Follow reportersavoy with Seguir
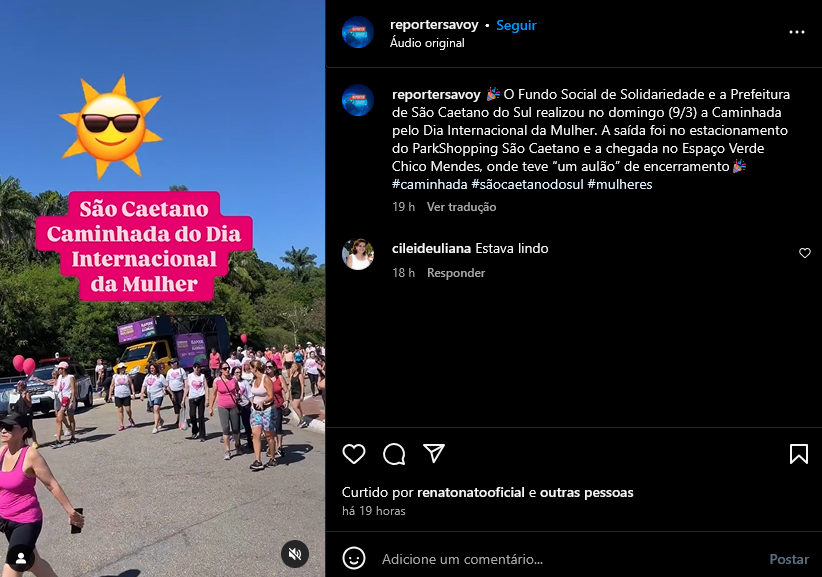Screen dimensions: 822x577 pos(516,25)
